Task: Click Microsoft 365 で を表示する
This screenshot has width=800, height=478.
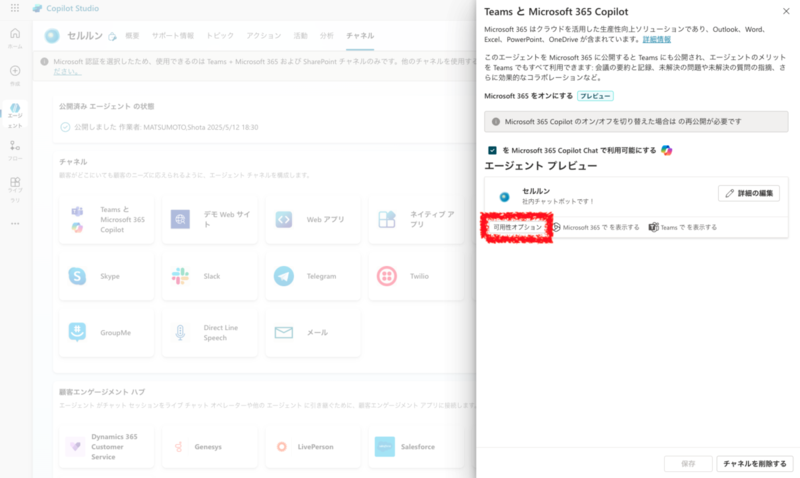Action: pyautogui.click(x=596, y=228)
